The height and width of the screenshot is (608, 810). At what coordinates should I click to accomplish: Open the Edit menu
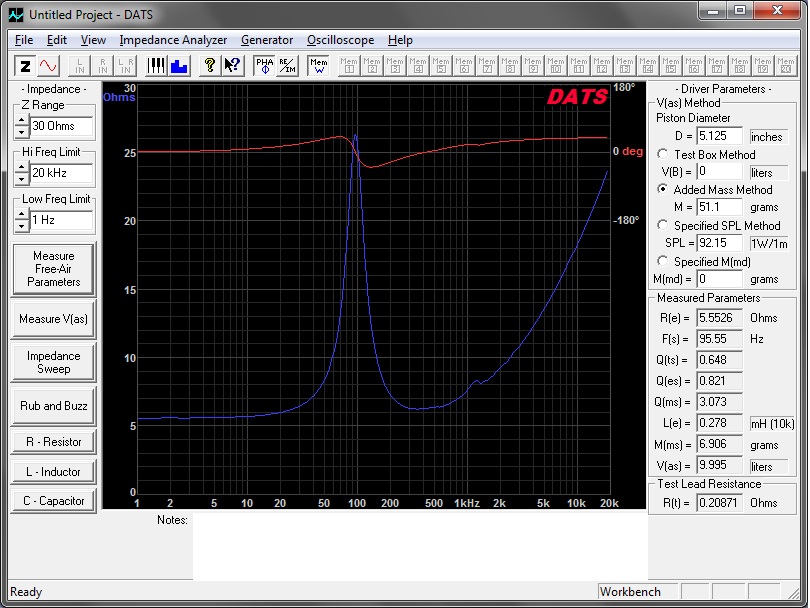(x=57, y=40)
